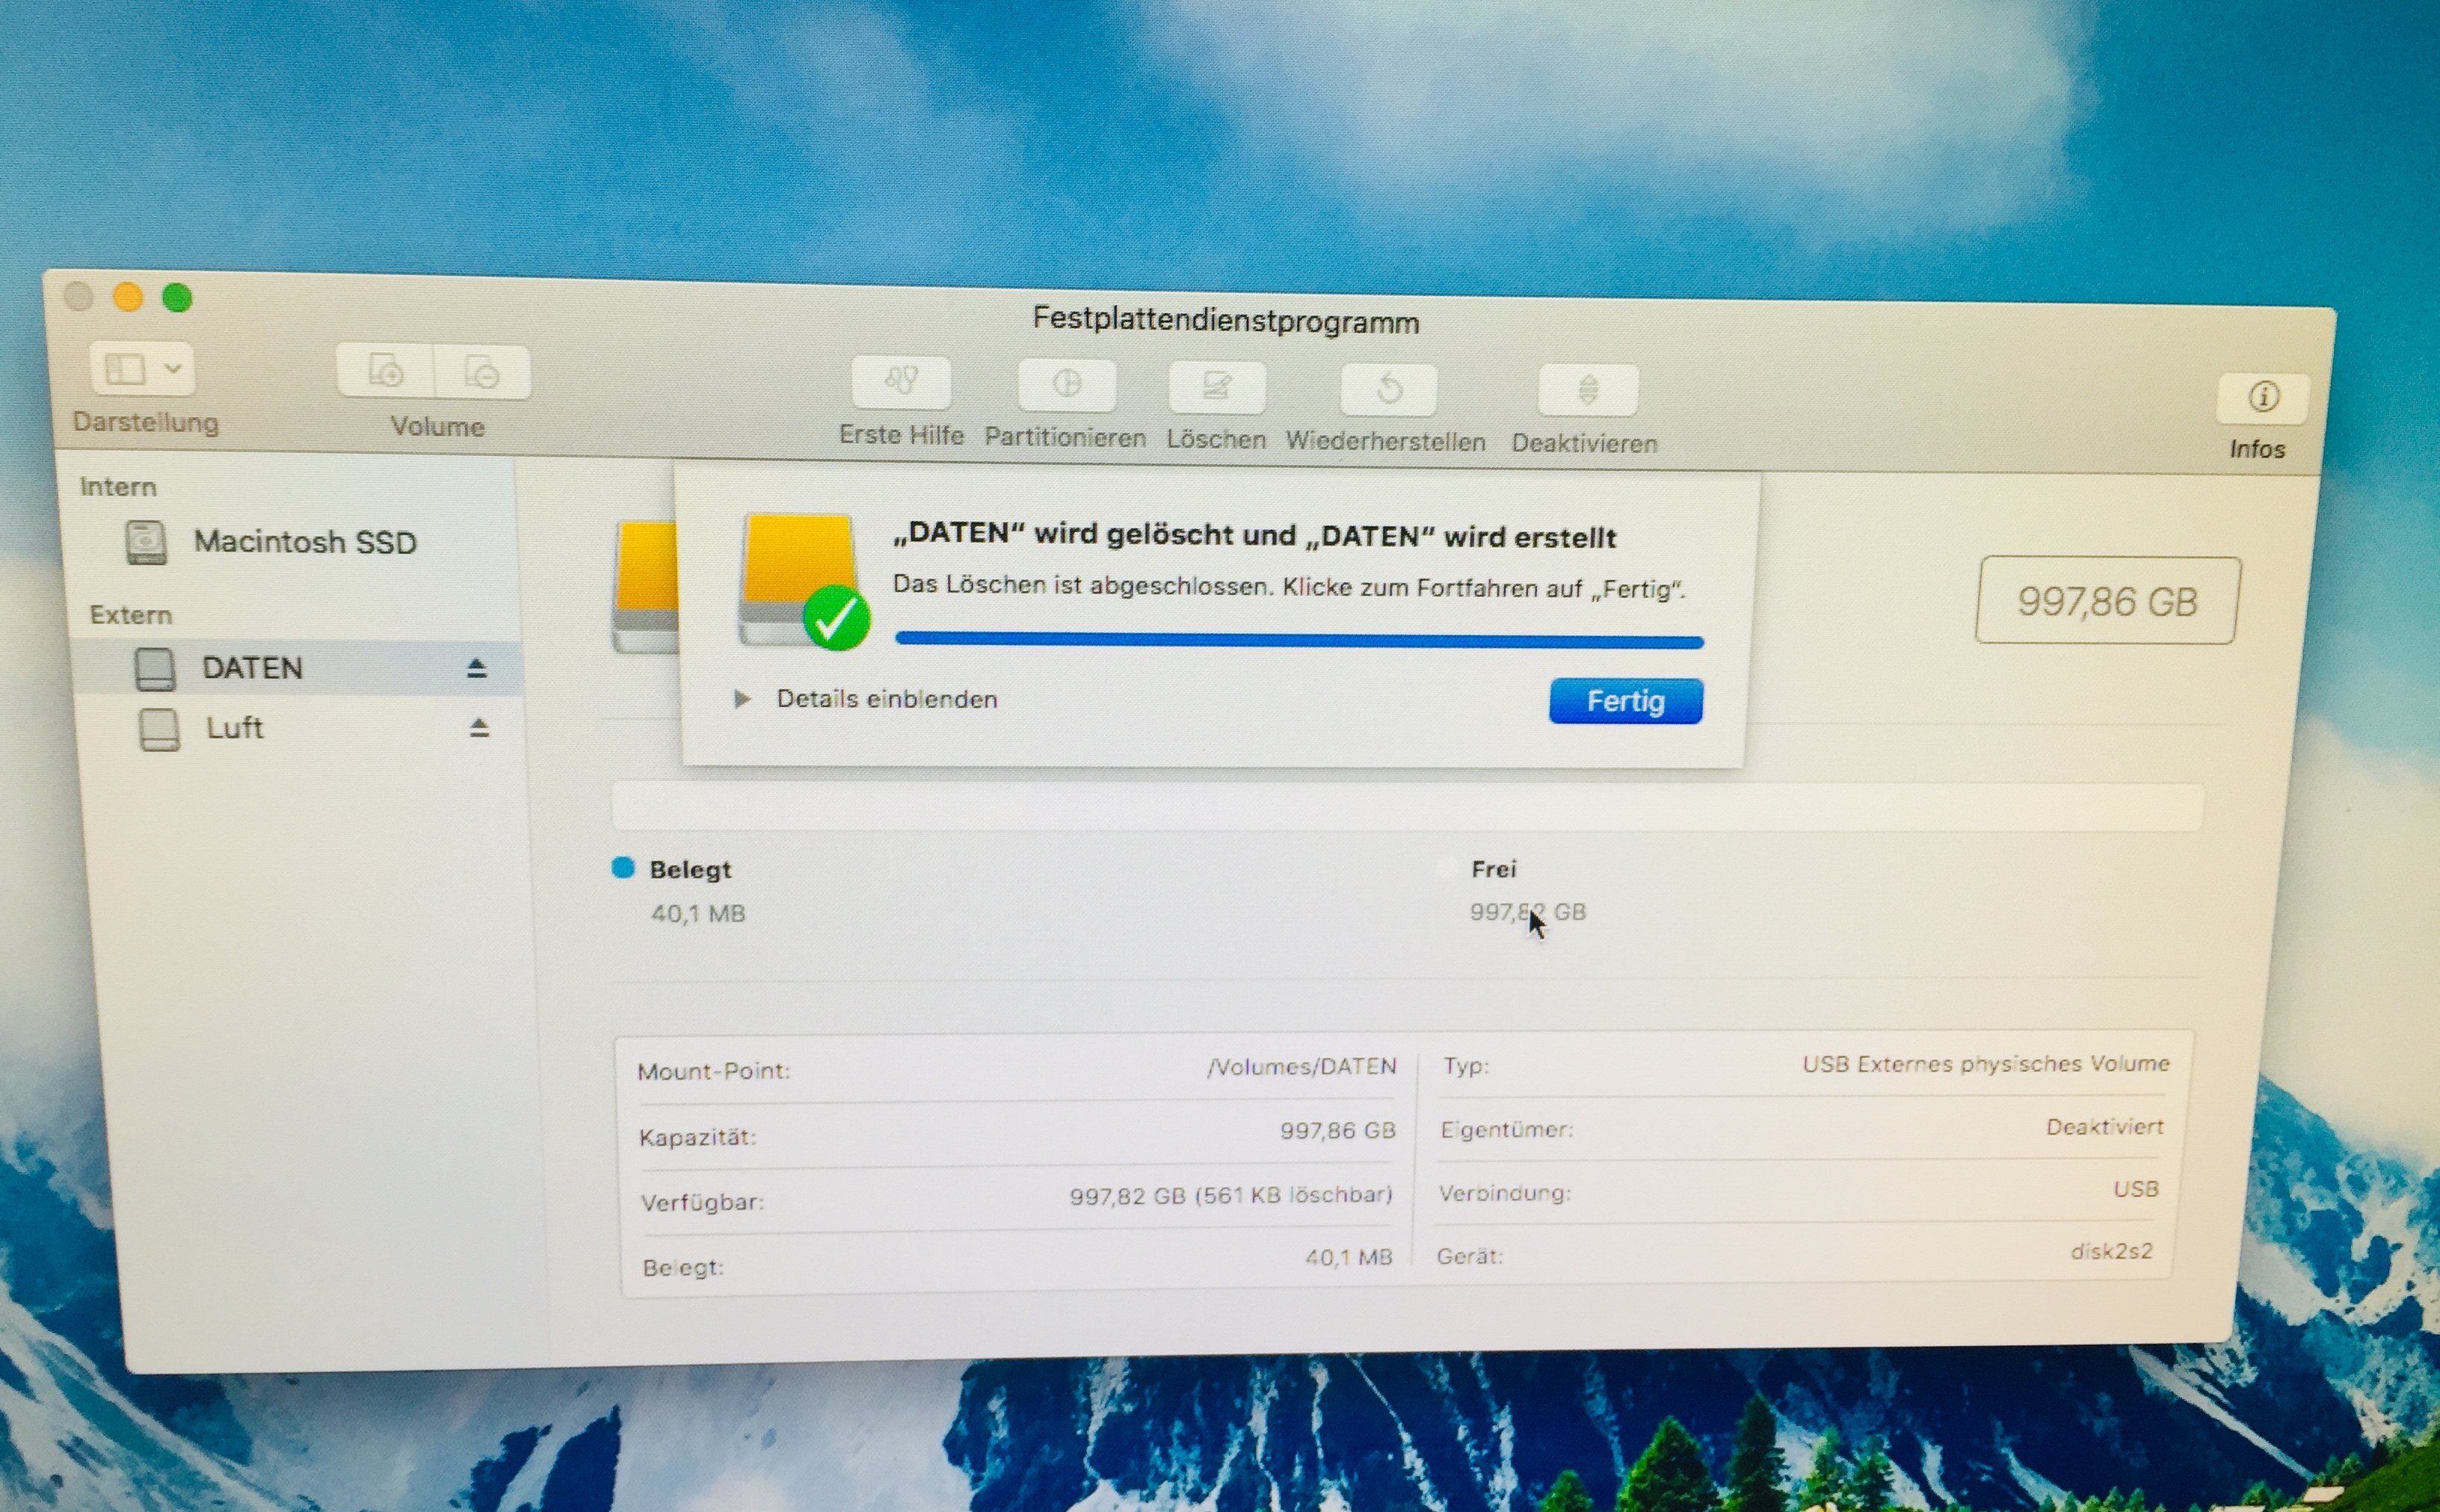Viewport: 2440px width, 1512px height.
Task: Select the Luft volume in sidebar
Action: tap(234, 728)
